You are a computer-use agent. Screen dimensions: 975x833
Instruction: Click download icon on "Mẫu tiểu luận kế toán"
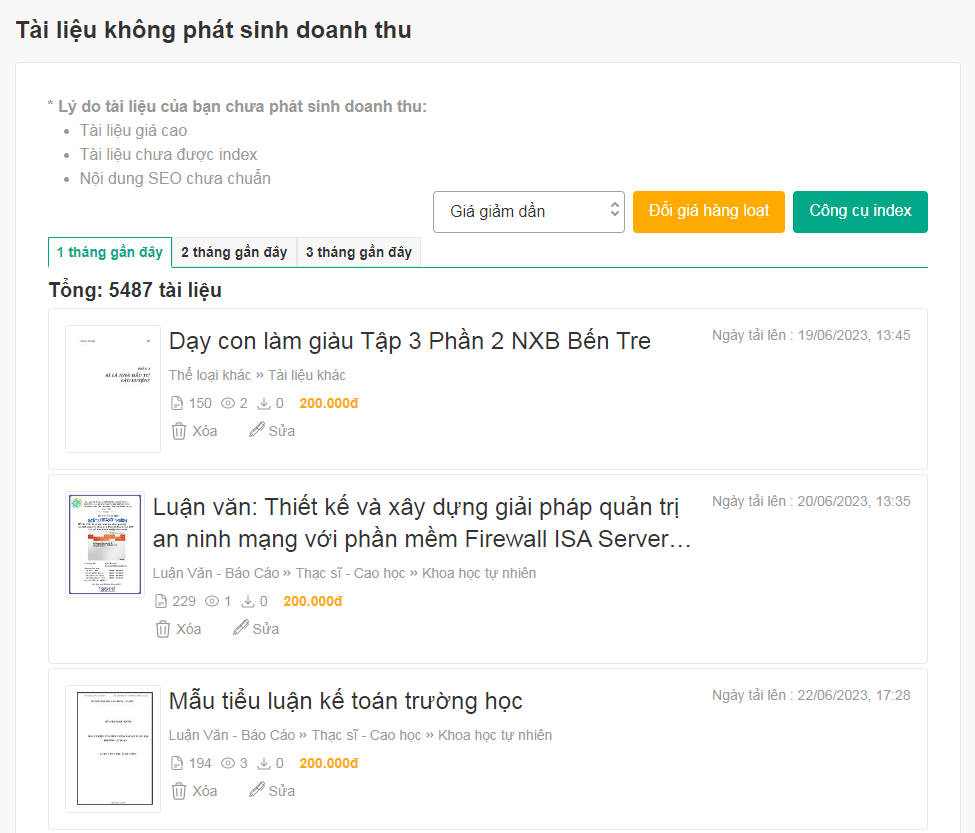tap(266, 763)
